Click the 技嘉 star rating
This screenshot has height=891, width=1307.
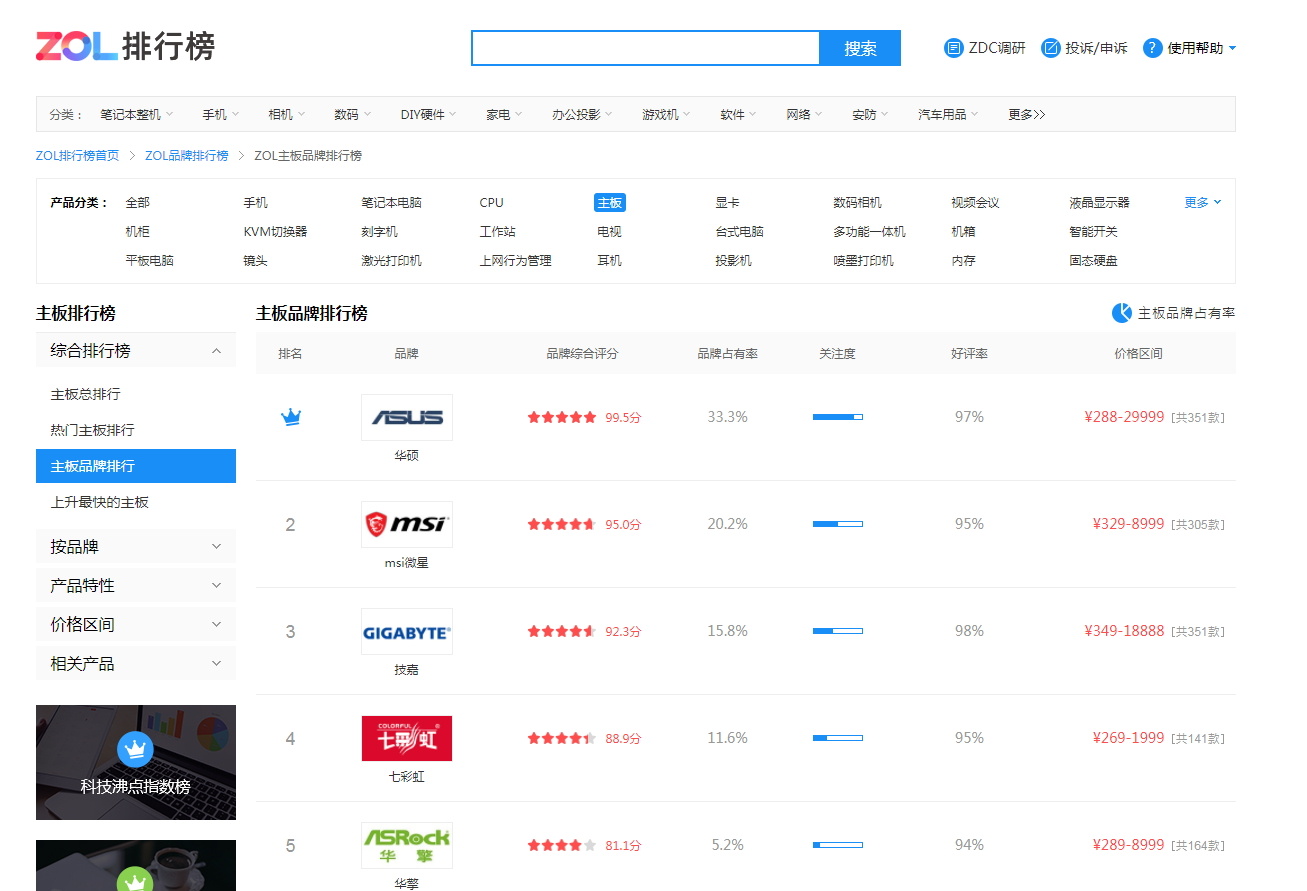[562, 631]
